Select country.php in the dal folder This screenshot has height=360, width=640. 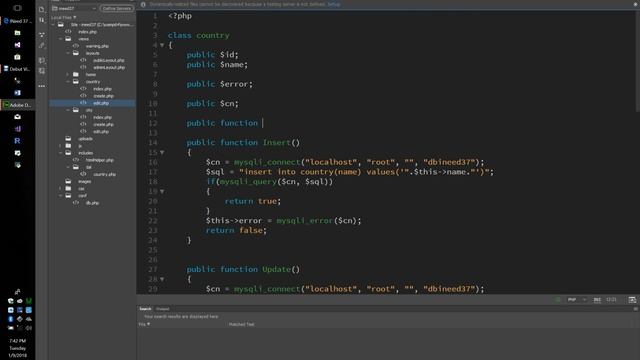104,174
